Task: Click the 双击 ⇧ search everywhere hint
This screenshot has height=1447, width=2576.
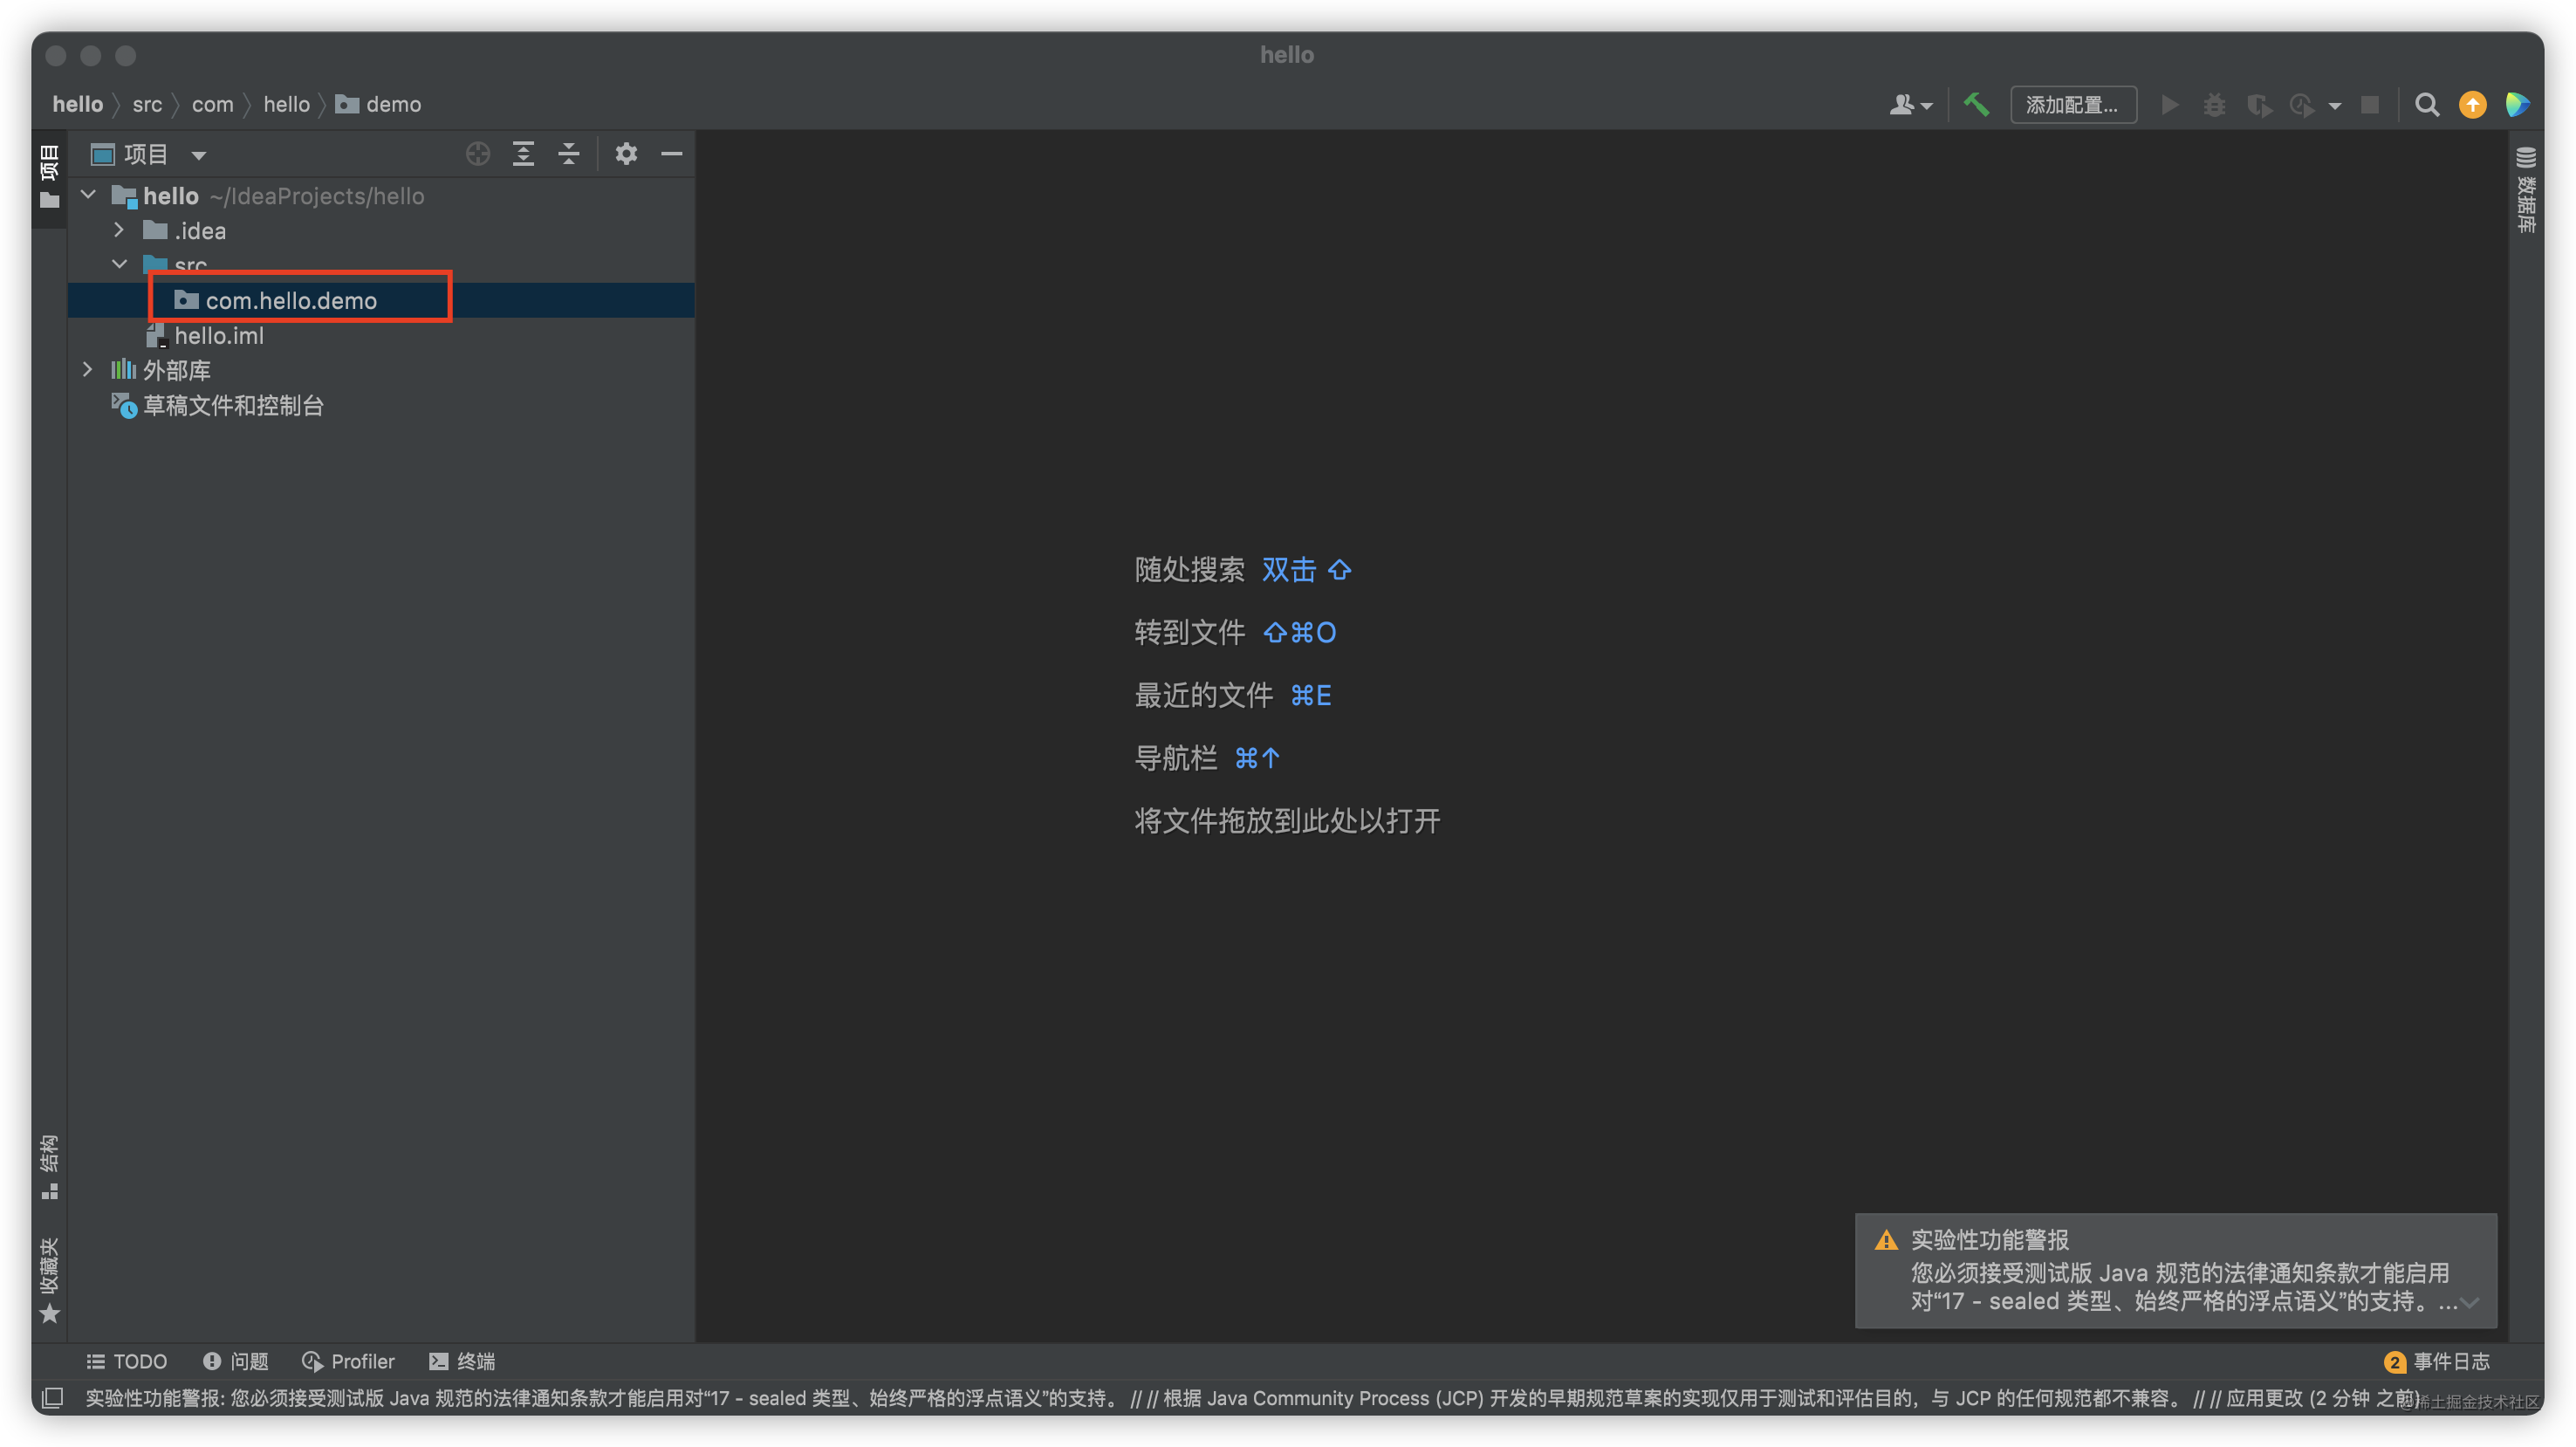Action: [1307, 570]
